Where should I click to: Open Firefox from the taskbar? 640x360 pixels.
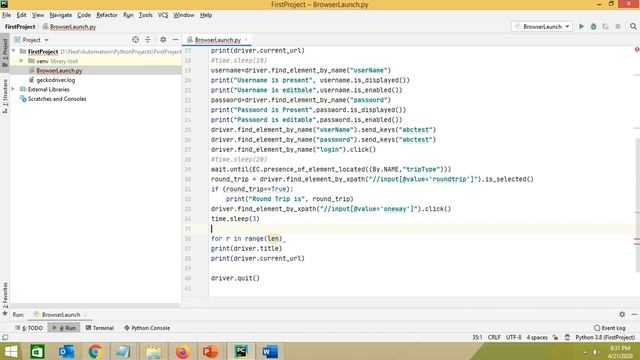(182, 351)
